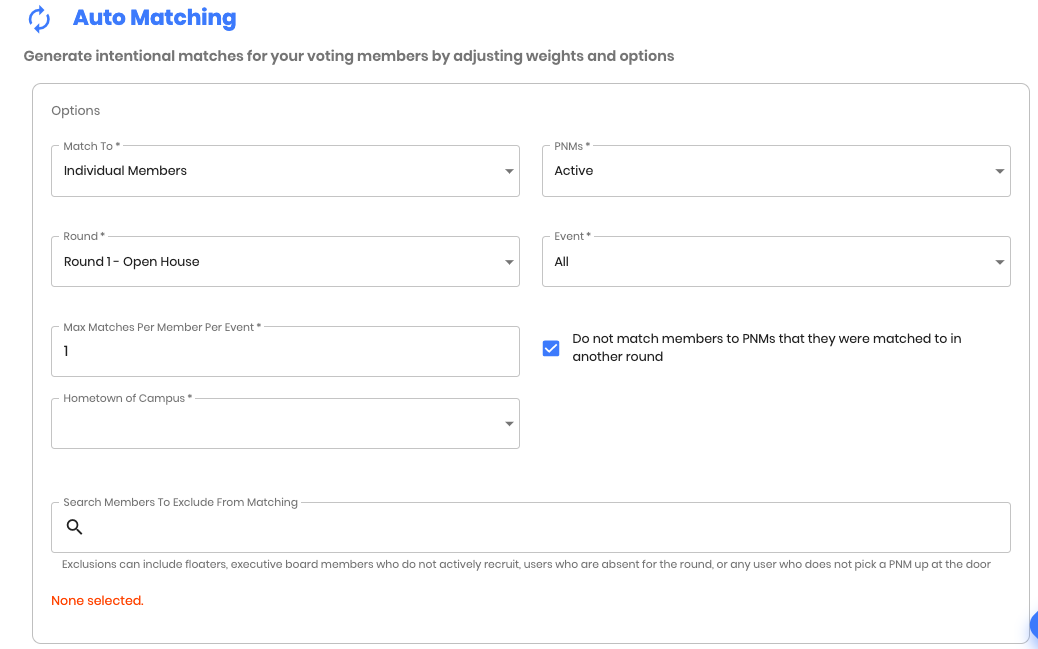The height and width of the screenshot is (649, 1038).
Task: Focus the Search Members To Exclude field
Action: 531,528
